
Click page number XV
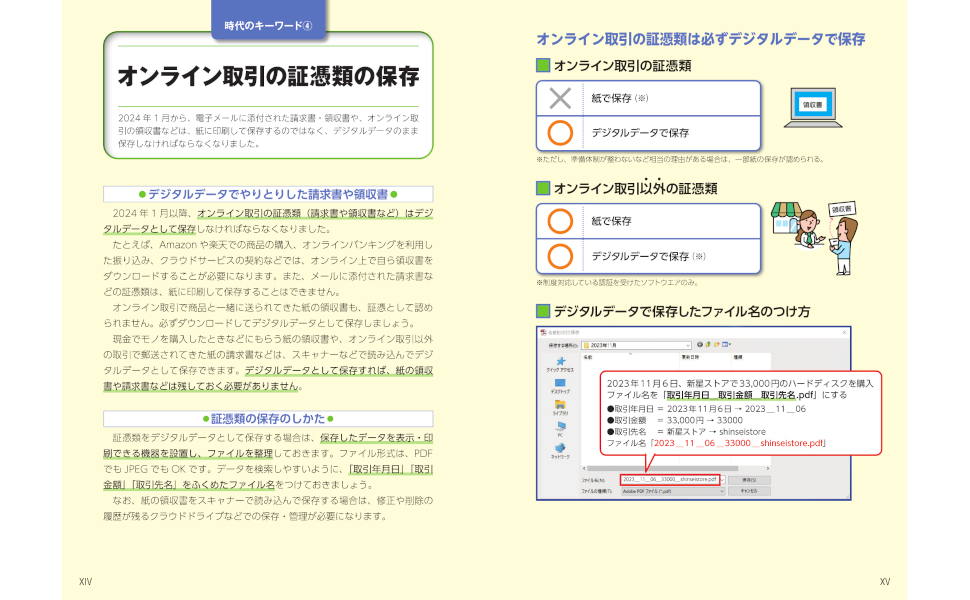885,581
